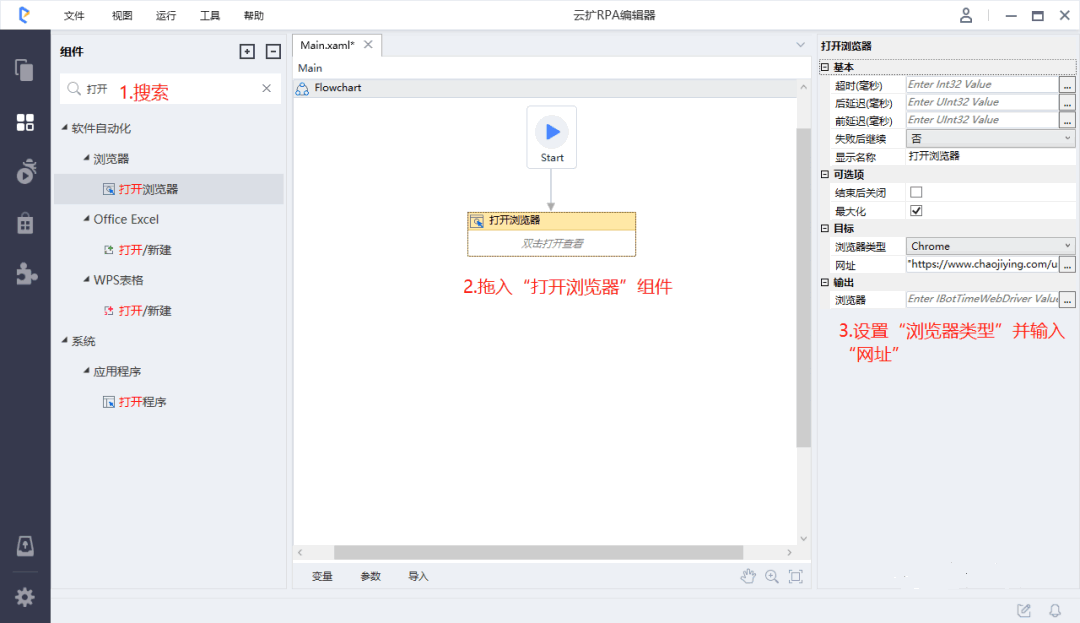Enable the 结束后关闭 checkbox

(x=916, y=192)
